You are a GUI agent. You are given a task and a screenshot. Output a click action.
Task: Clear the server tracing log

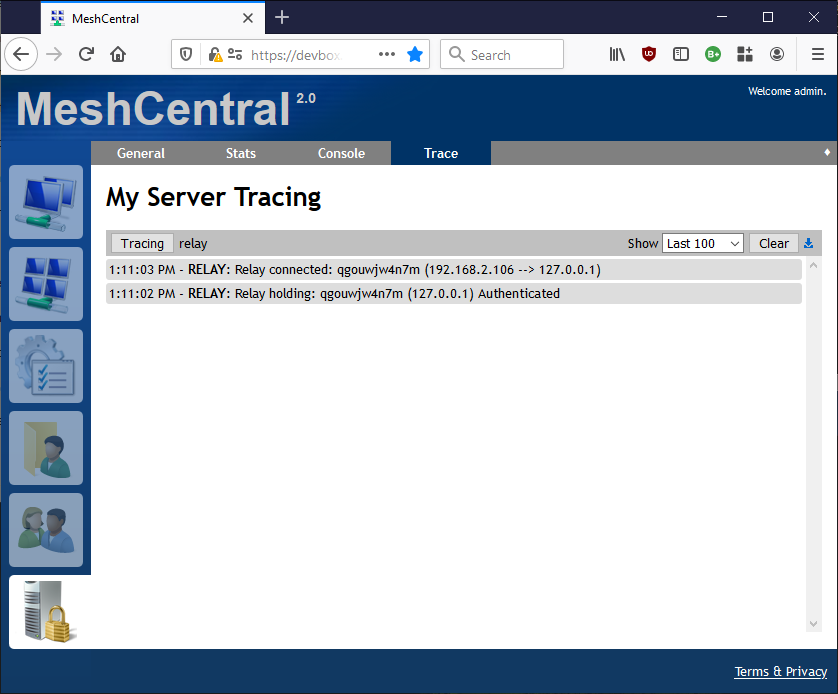pyautogui.click(x=773, y=243)
